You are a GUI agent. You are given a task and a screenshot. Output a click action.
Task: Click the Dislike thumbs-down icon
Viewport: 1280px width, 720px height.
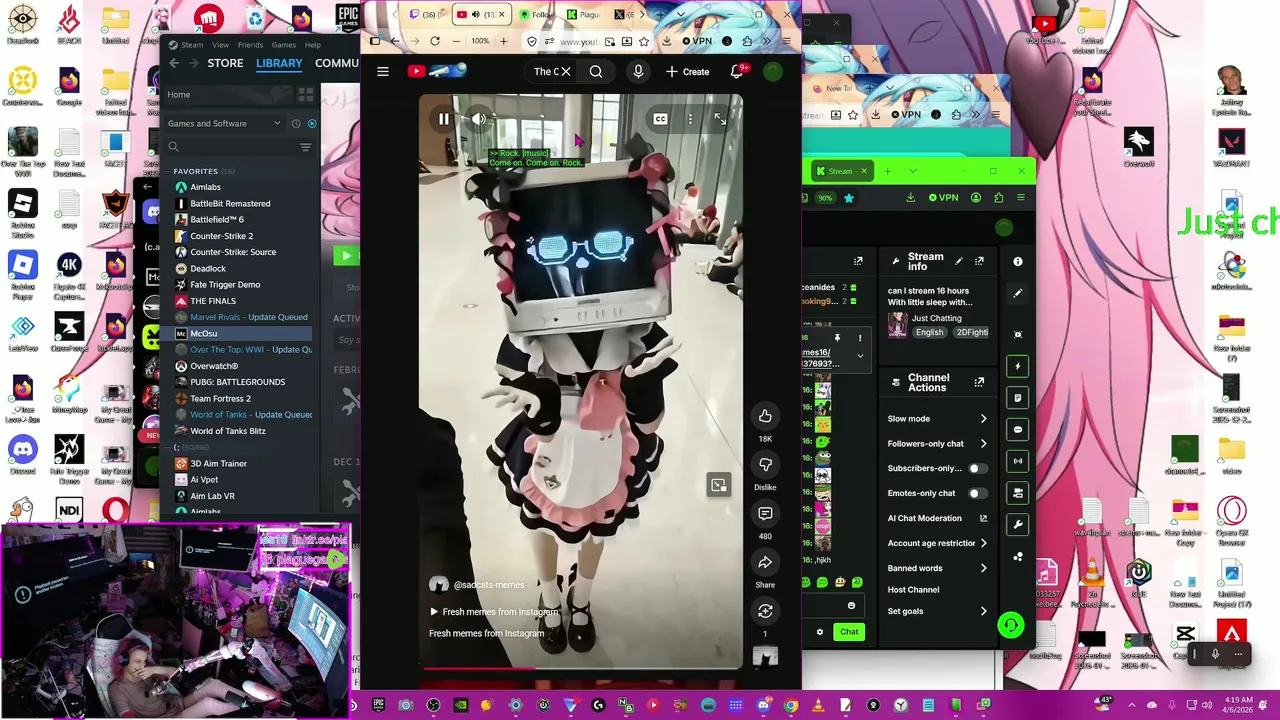click(x=765, y=465)
